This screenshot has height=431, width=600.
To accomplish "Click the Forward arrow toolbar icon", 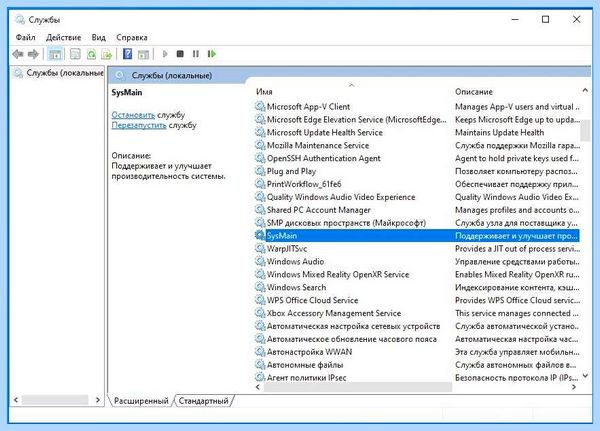I will pyautogui.click(x=33, y=54).
